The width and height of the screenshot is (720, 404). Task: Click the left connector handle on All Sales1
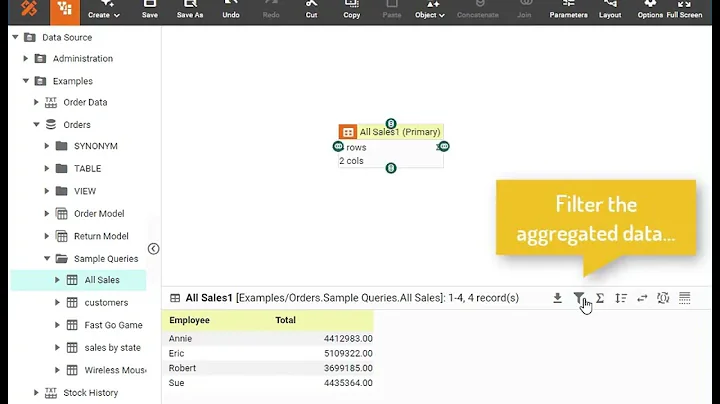pyautogui.click(x=338, y=146)
